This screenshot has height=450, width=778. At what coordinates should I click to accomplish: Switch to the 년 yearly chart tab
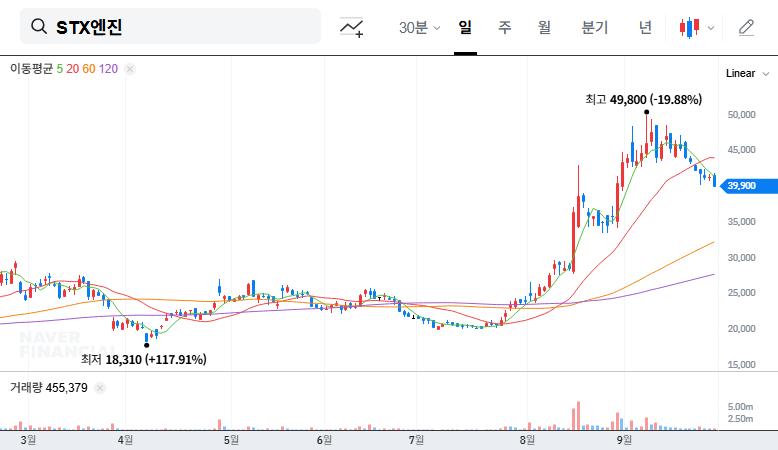(645, 27)
